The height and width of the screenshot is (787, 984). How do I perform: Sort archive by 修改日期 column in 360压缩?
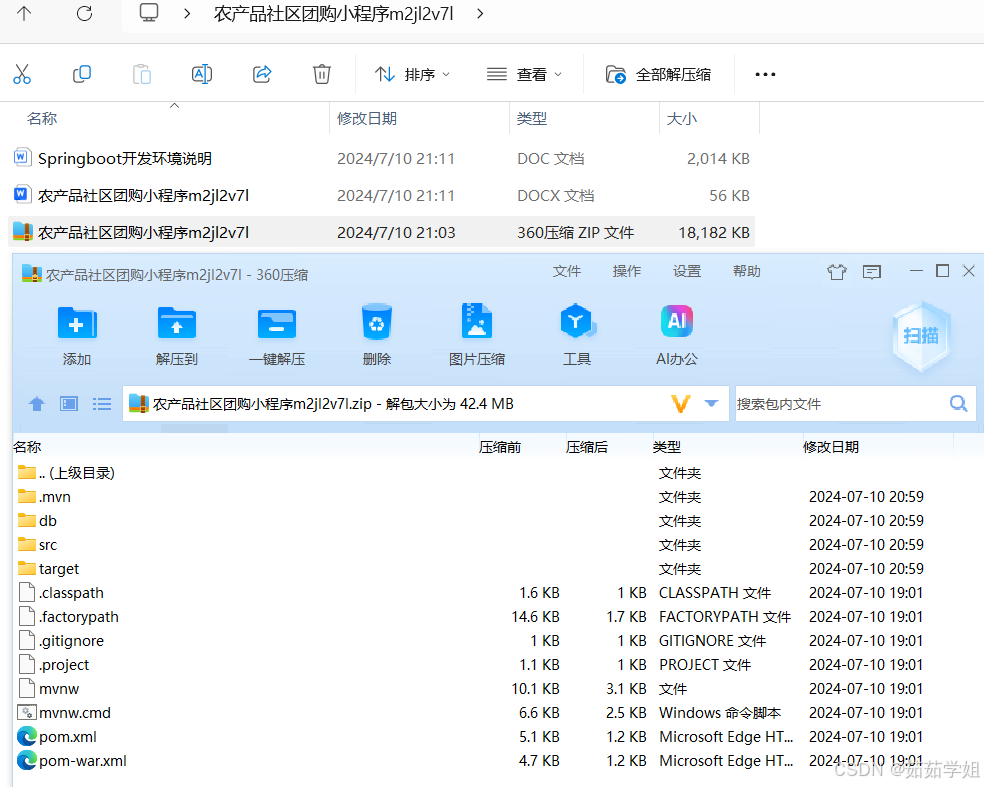[831, 447]
